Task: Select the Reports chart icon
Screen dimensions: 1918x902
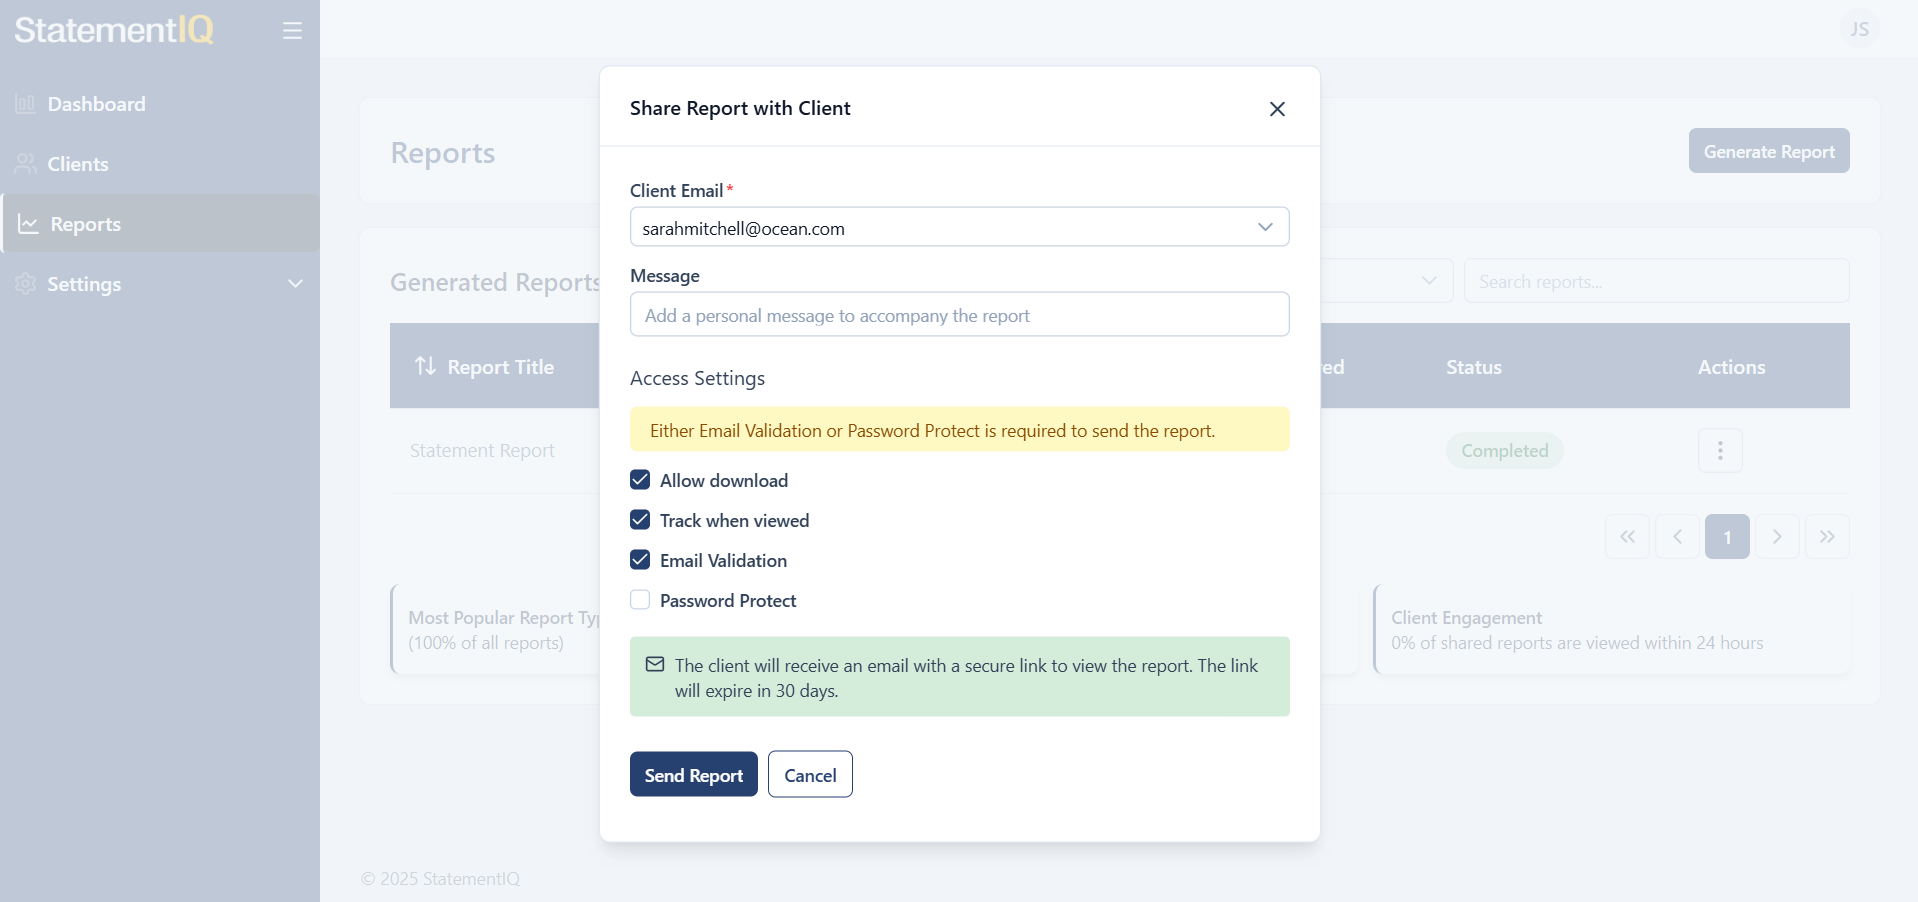Action: tap(26, 223)
